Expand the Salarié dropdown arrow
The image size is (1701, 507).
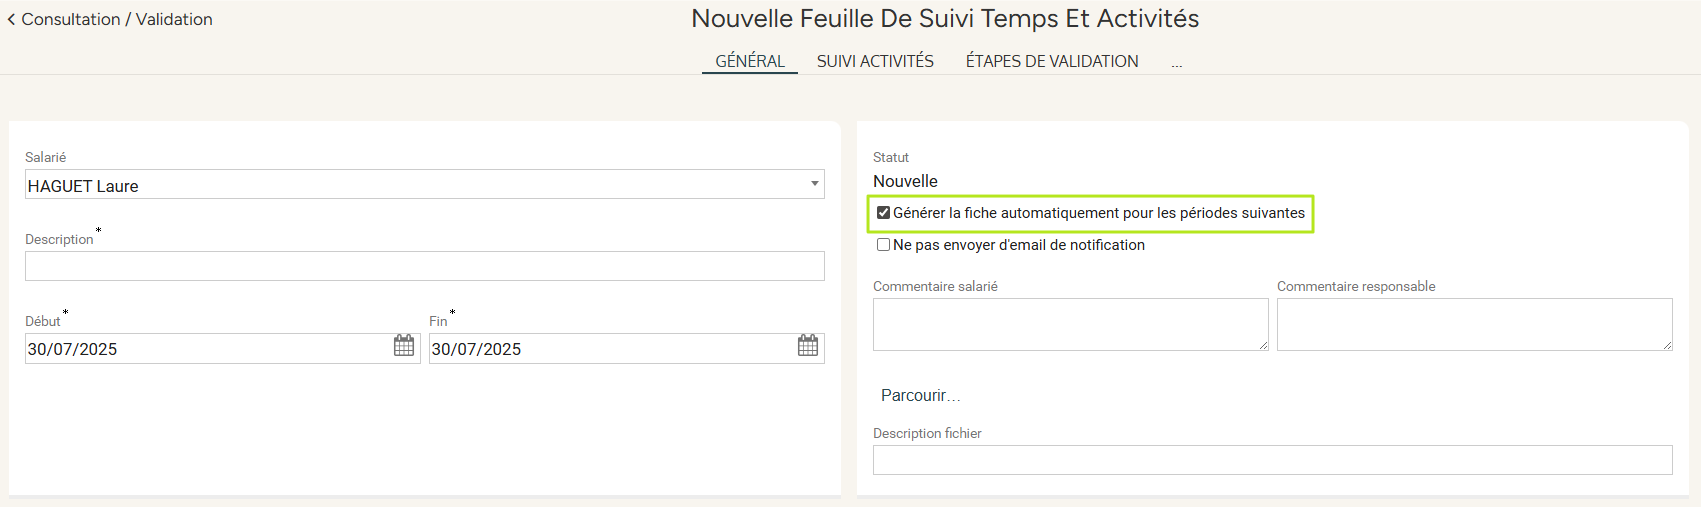point(815,184)
